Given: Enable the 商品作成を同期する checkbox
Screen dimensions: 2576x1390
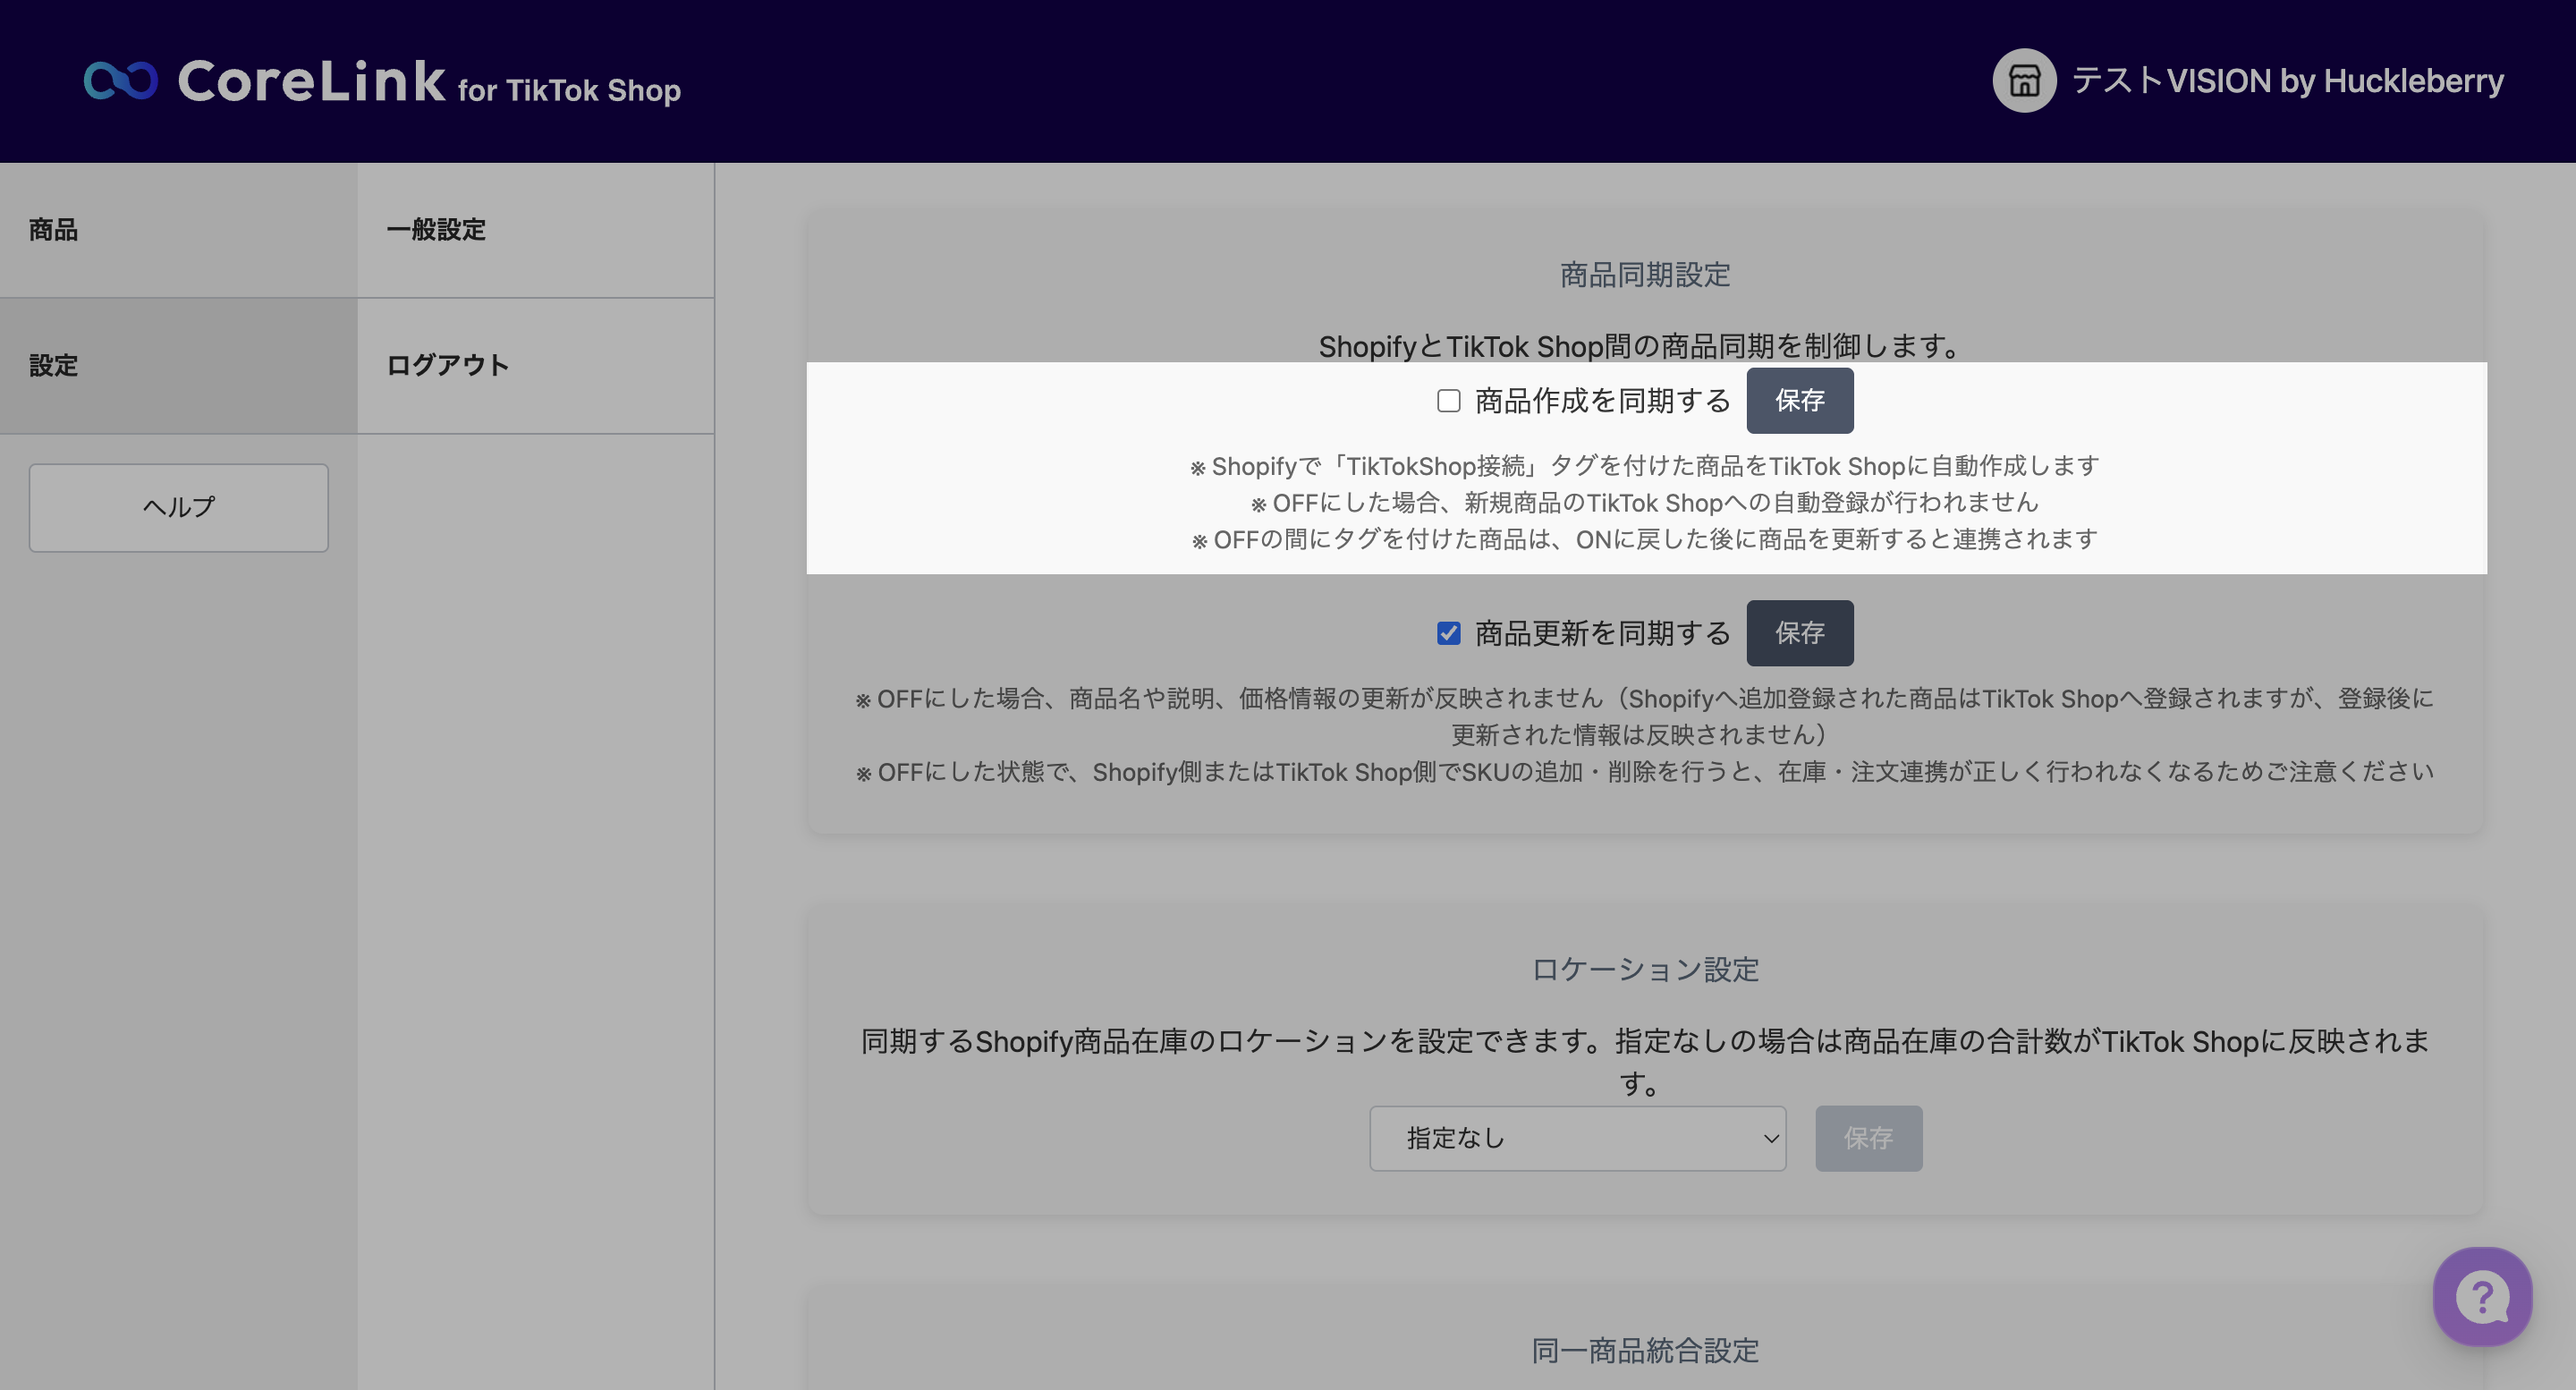Looking at the screenshot, I should coord(1448,401).
